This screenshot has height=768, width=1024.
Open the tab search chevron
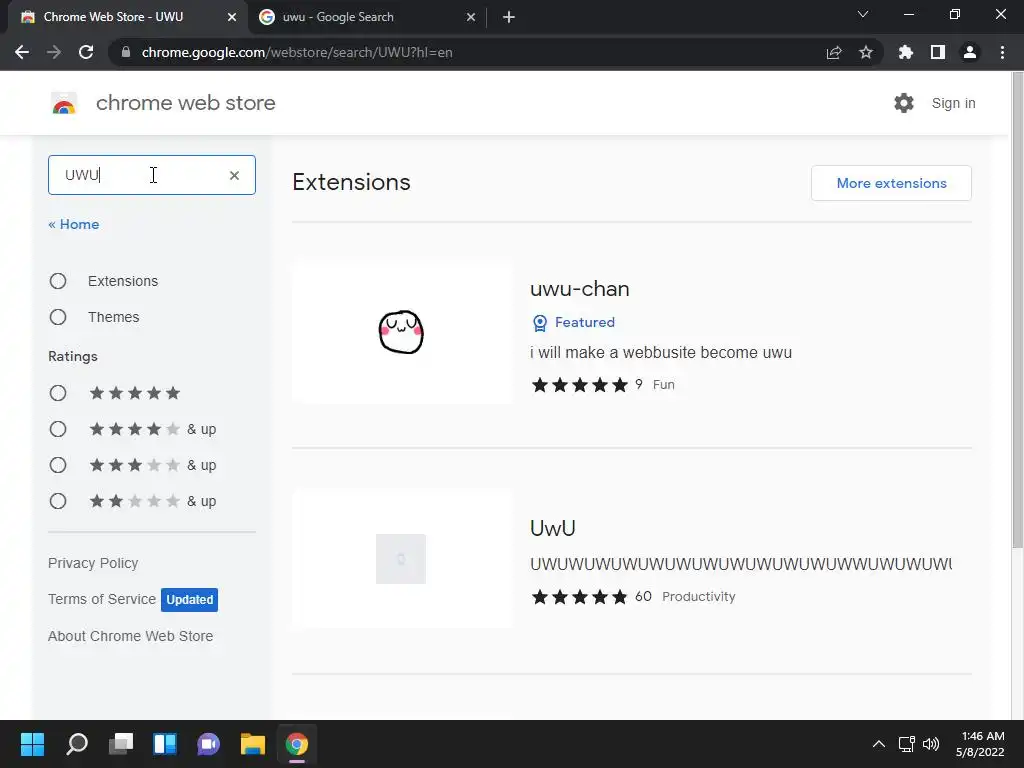click(863, 14)
